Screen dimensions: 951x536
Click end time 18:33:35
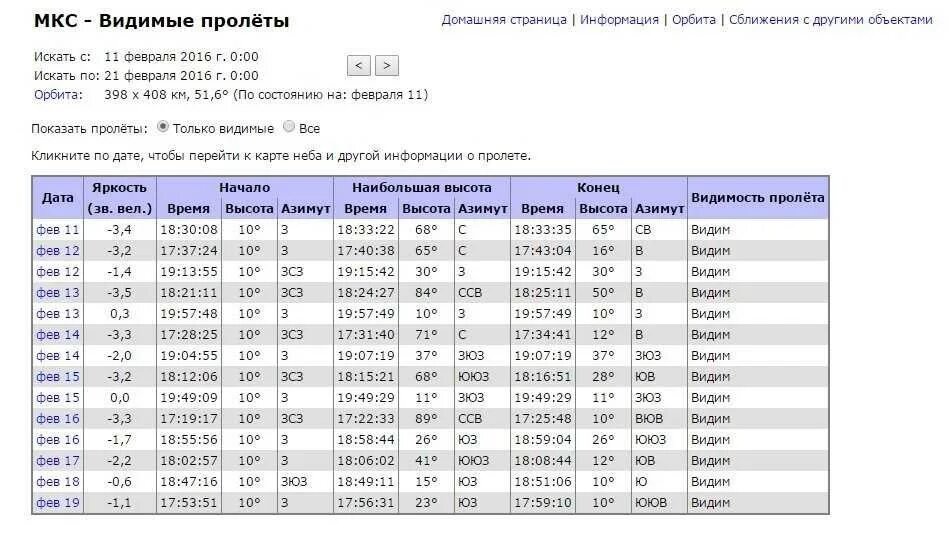coord(543,230)
